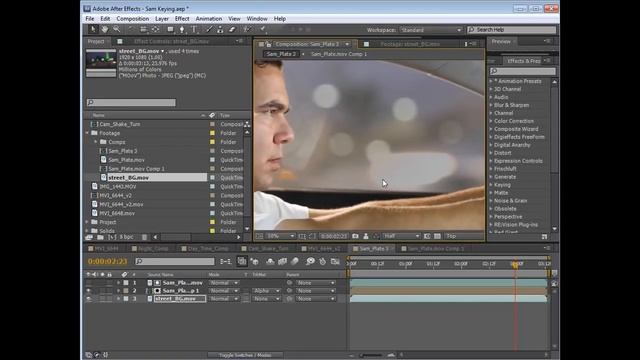Select the Rectangle mask tool
640x360 pixels.
click(170, 29)
